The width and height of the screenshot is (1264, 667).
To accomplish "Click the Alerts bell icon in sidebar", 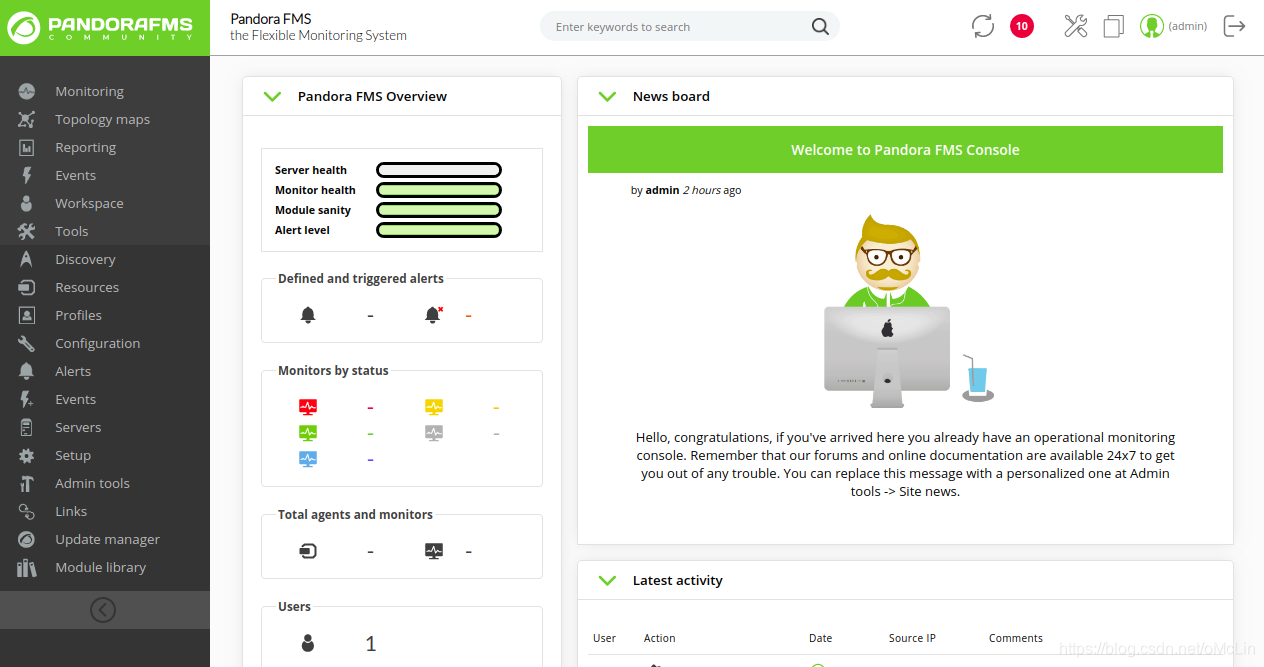I will click(x=27, y=371).
